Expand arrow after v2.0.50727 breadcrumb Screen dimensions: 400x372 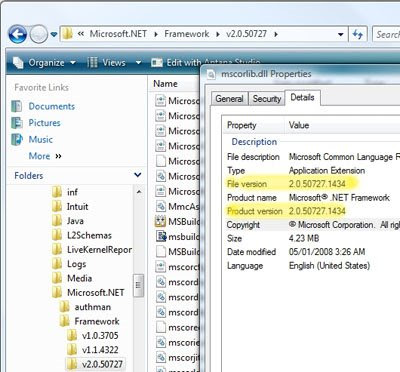(x=276, y=34)
